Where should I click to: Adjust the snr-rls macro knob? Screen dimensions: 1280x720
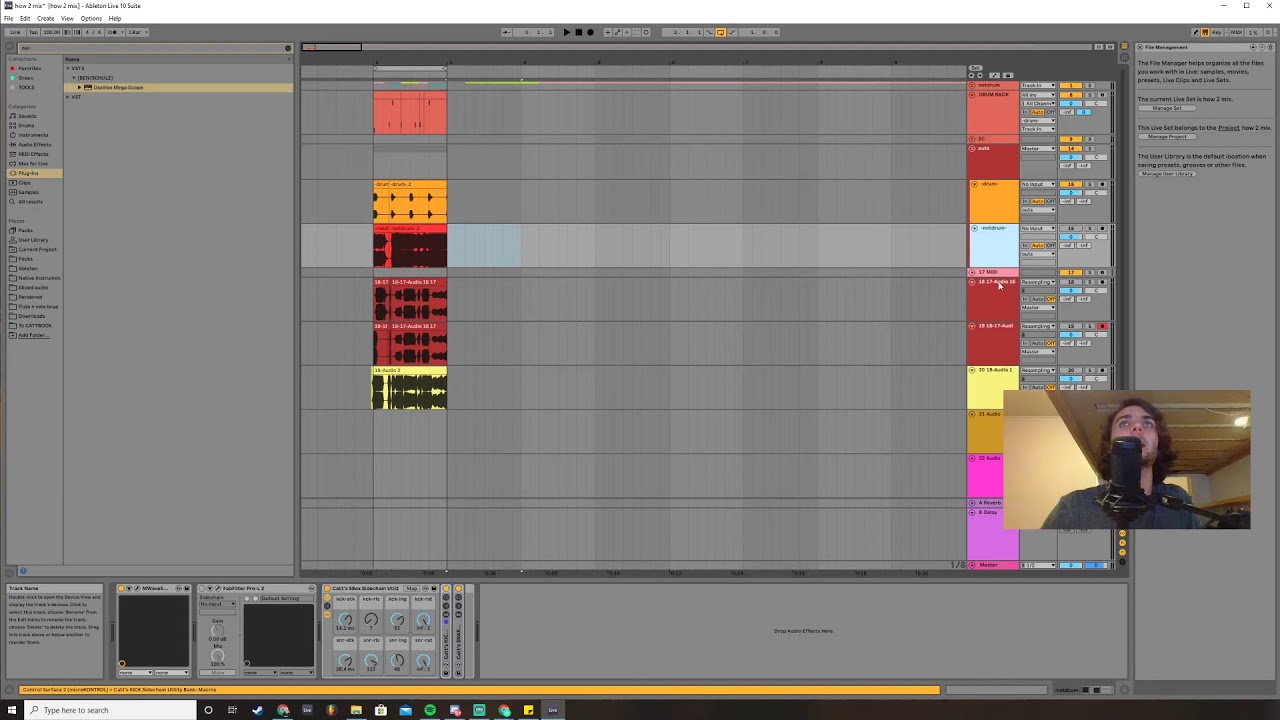[x=371, y=660]
